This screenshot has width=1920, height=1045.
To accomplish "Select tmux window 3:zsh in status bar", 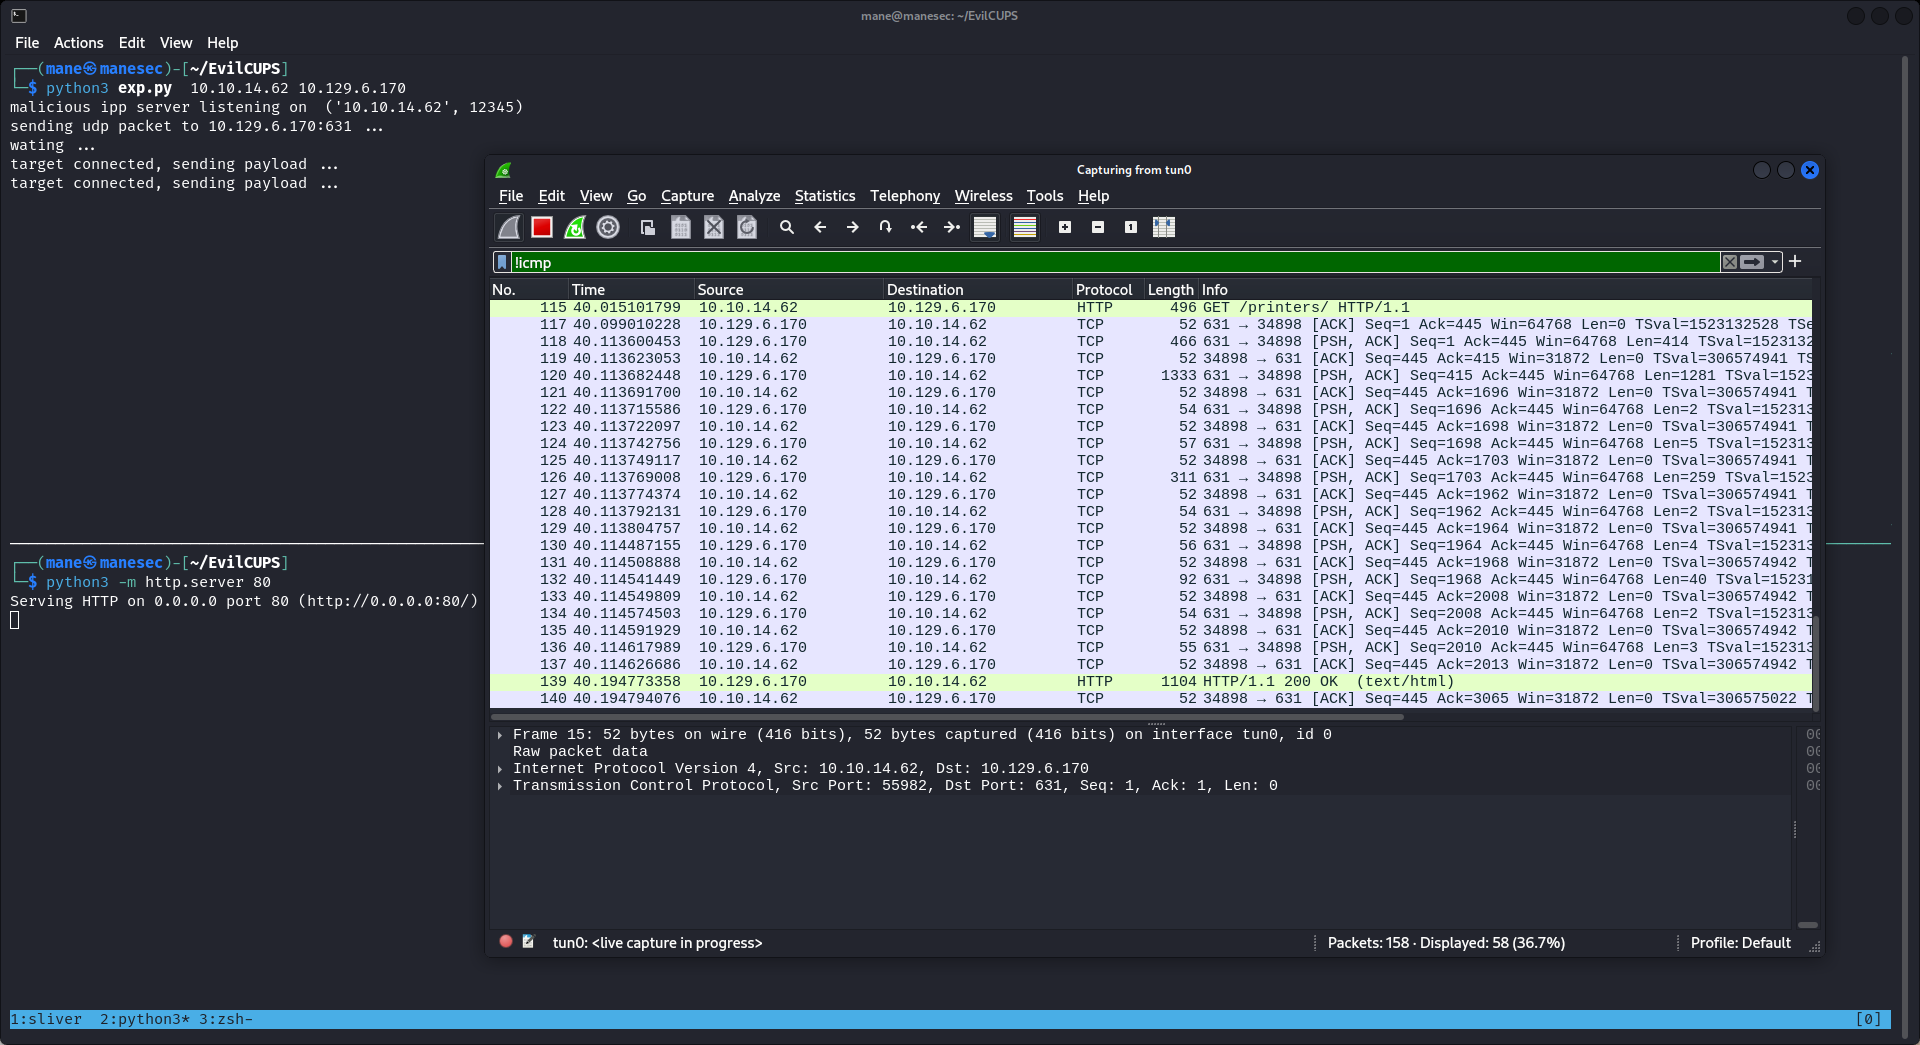I will (x=226, y=1020).
